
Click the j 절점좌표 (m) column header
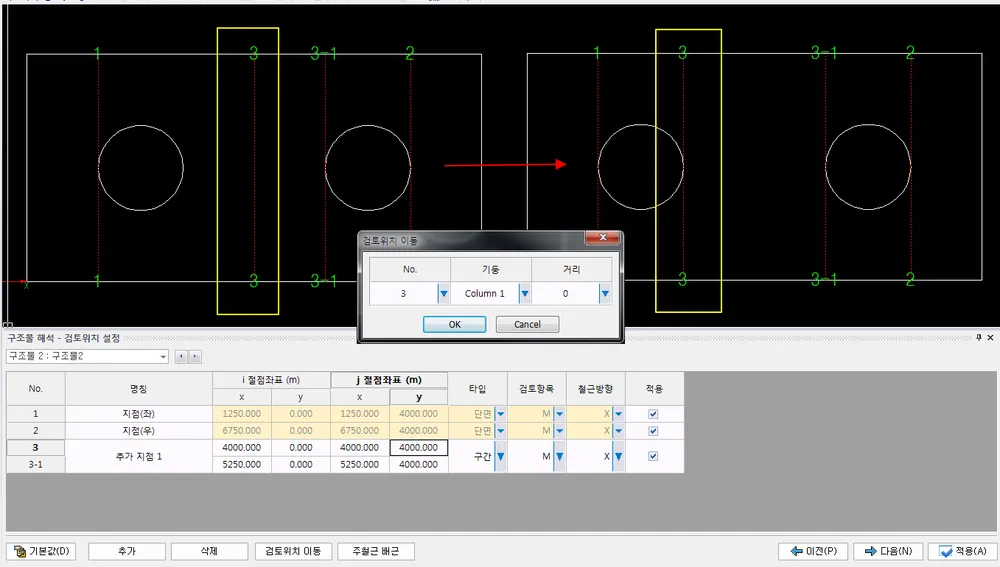389,380
